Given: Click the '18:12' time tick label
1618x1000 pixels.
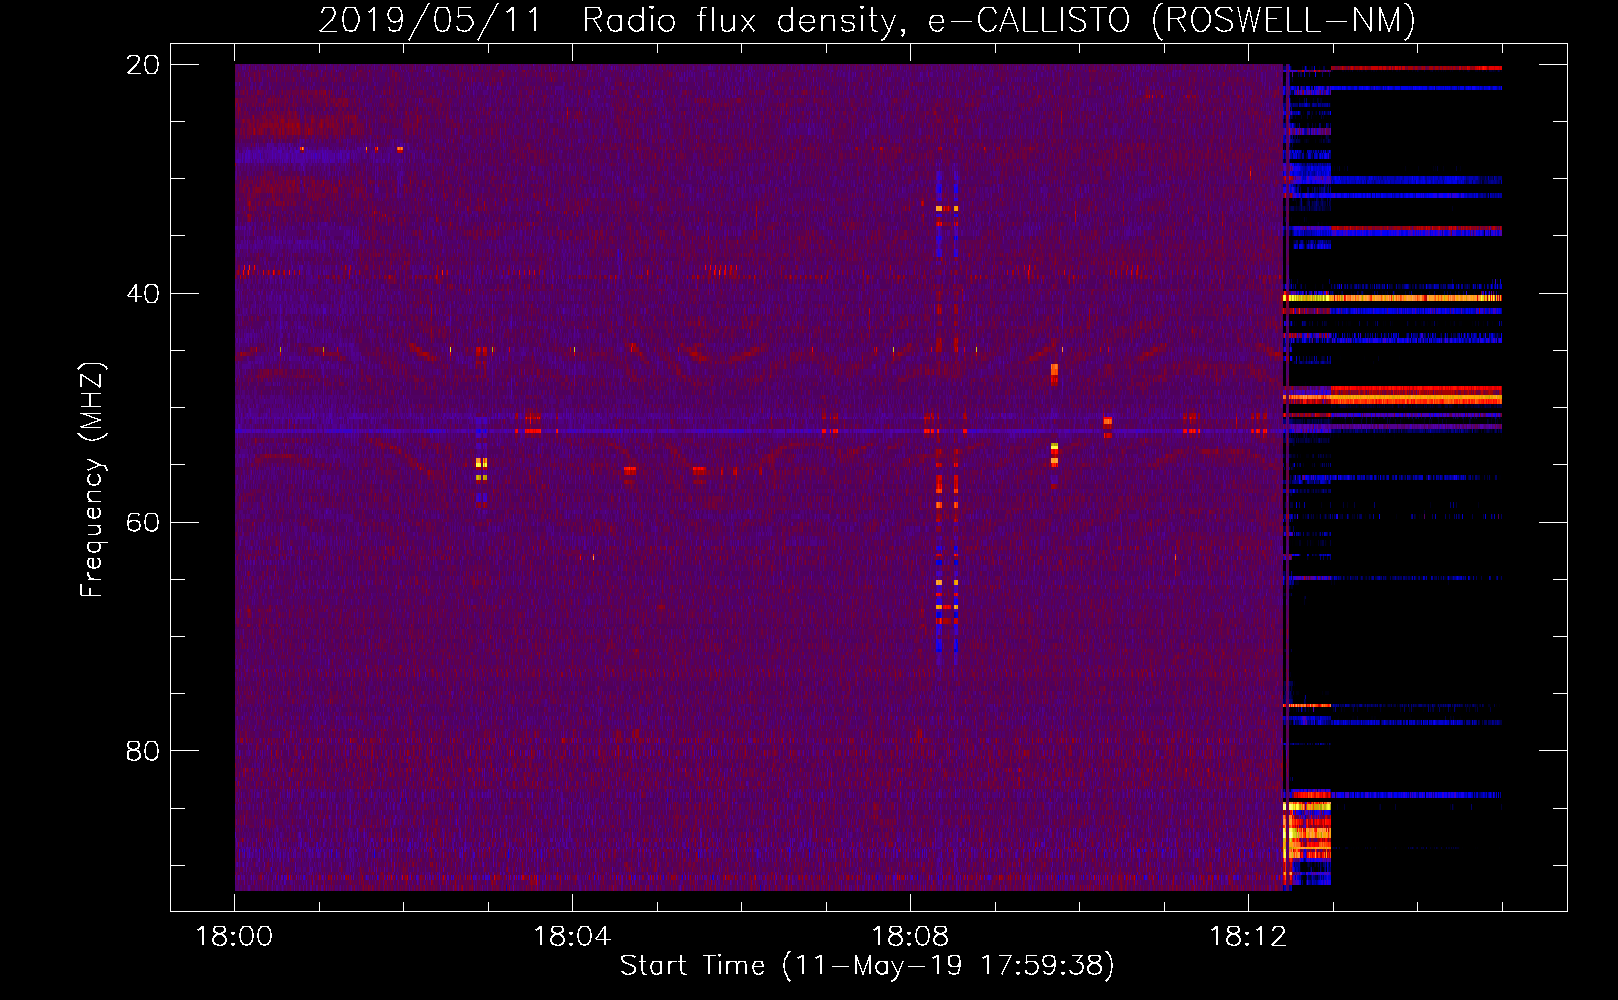Looking at the screenshot, I should (1248, 937).
